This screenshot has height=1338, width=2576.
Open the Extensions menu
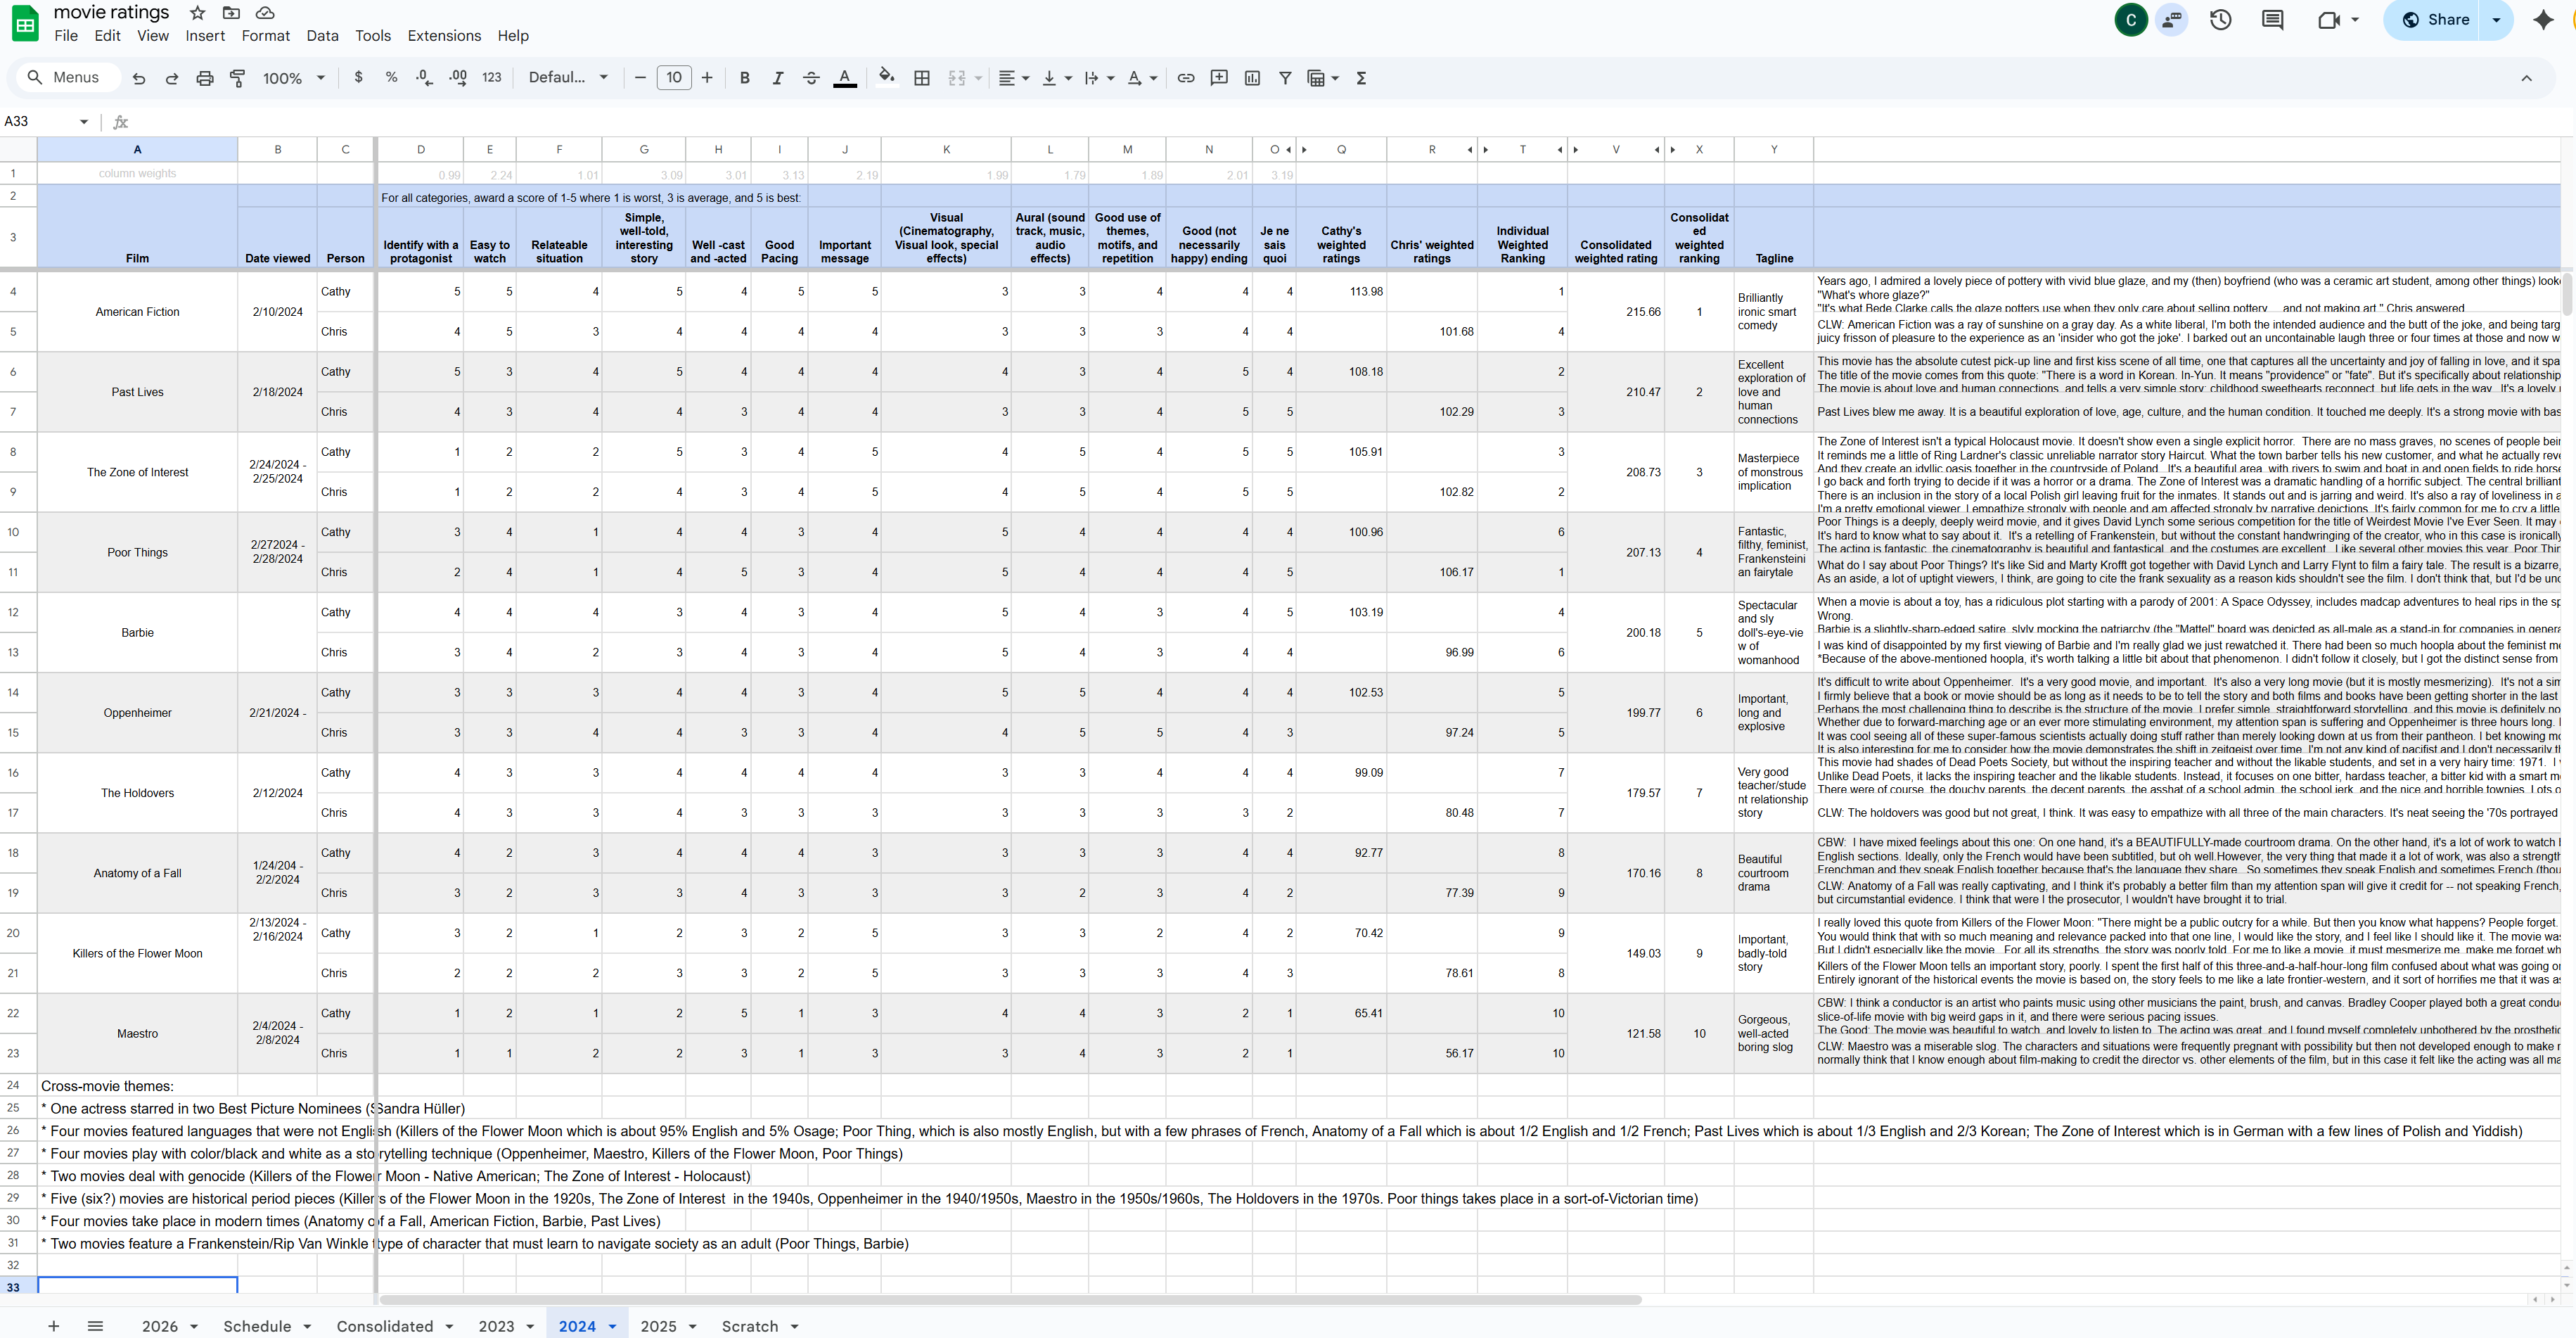coord(444,36)
